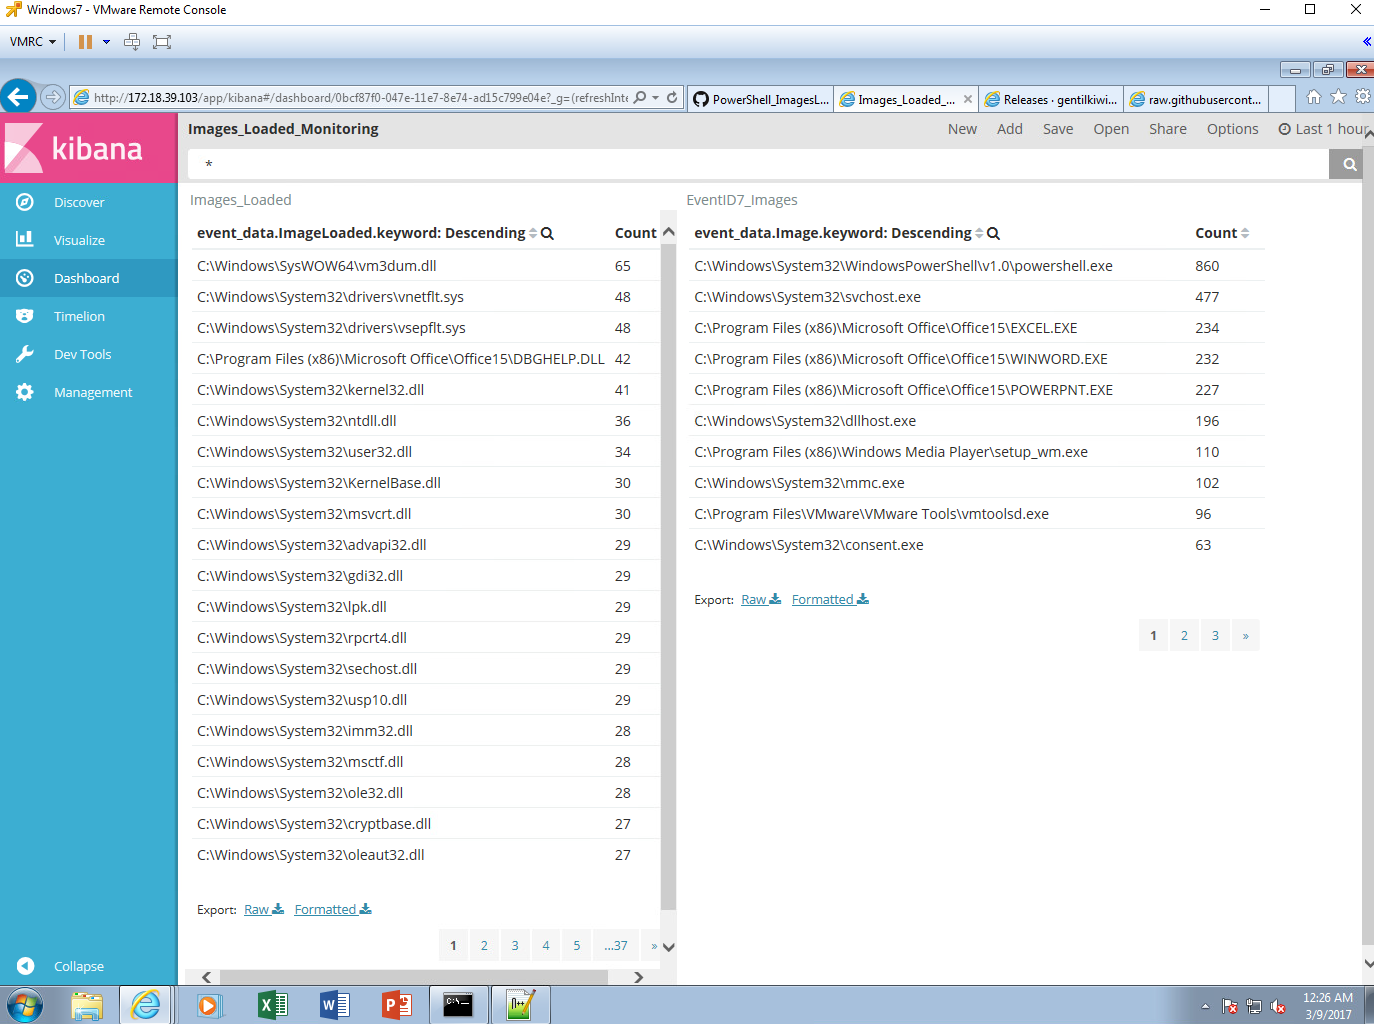Switch to the raw.githubusercontent browser tab

click(1197, 99)
